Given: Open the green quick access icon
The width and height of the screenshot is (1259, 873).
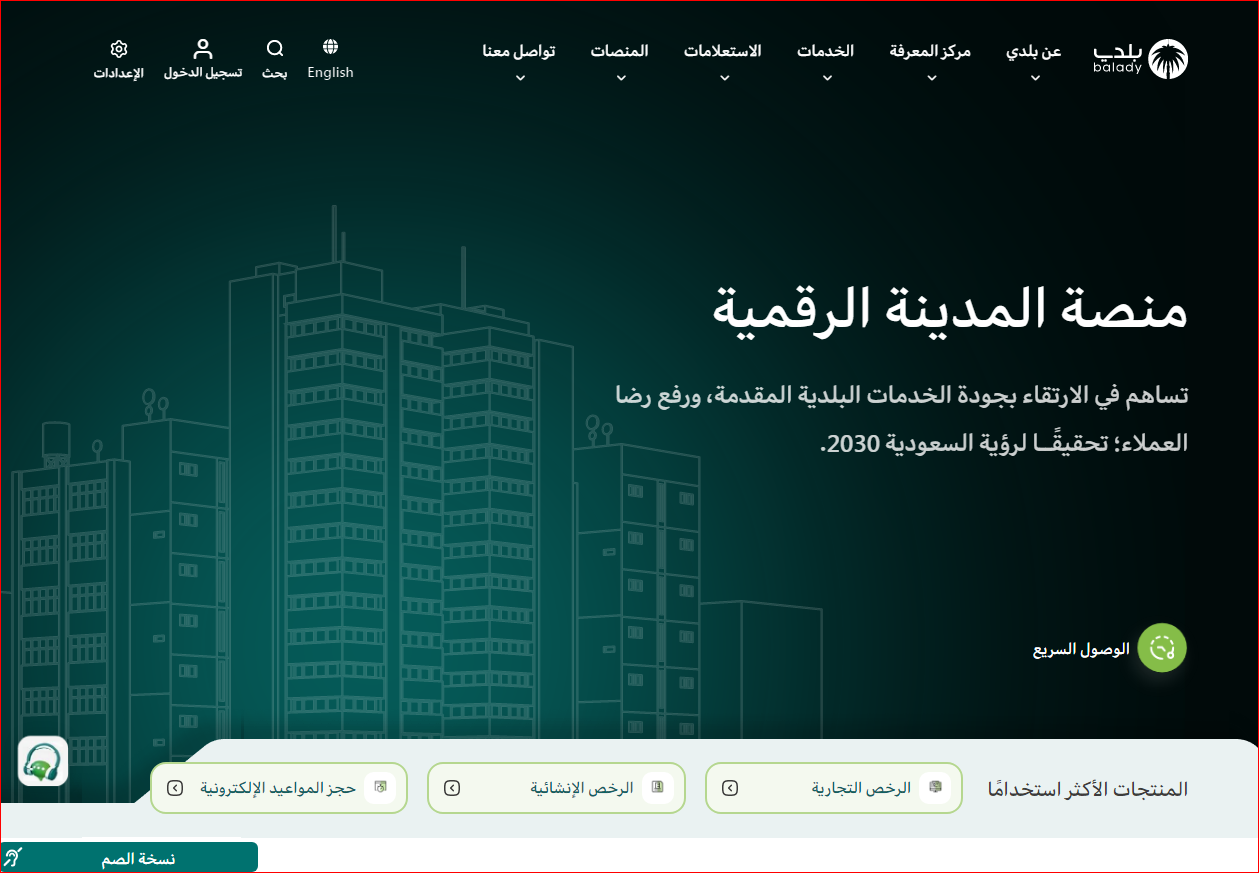Looking at the screenshot, I should 1162,648.
